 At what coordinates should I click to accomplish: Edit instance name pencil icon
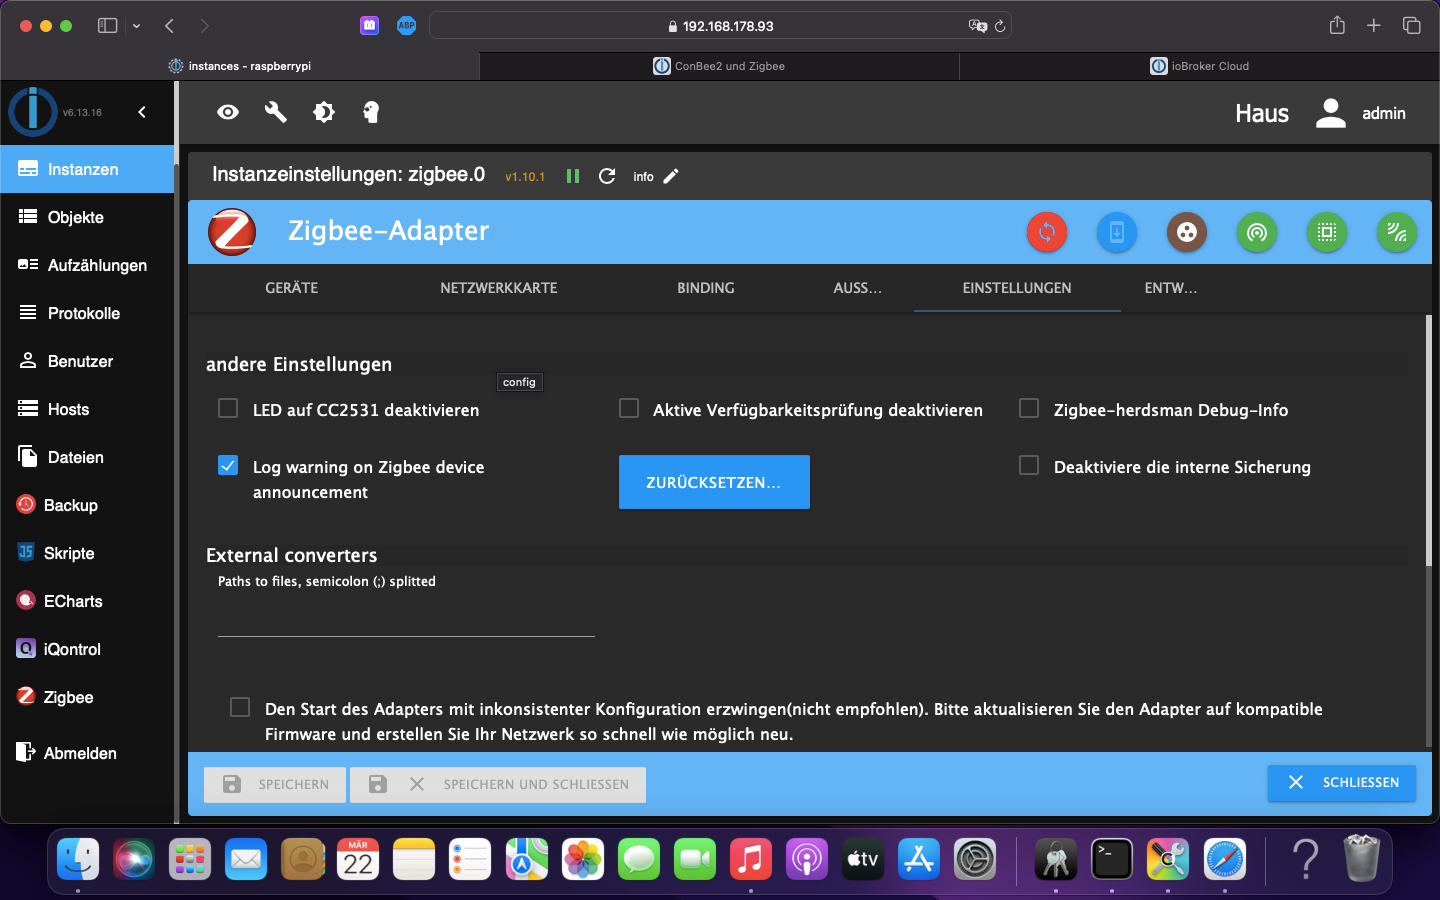coord(671,176)
